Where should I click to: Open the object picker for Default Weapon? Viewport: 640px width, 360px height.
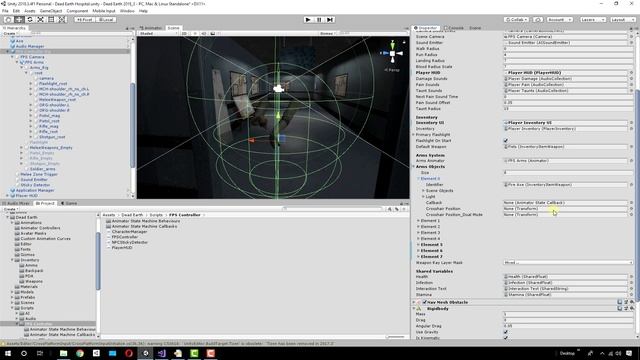point(631,147)
